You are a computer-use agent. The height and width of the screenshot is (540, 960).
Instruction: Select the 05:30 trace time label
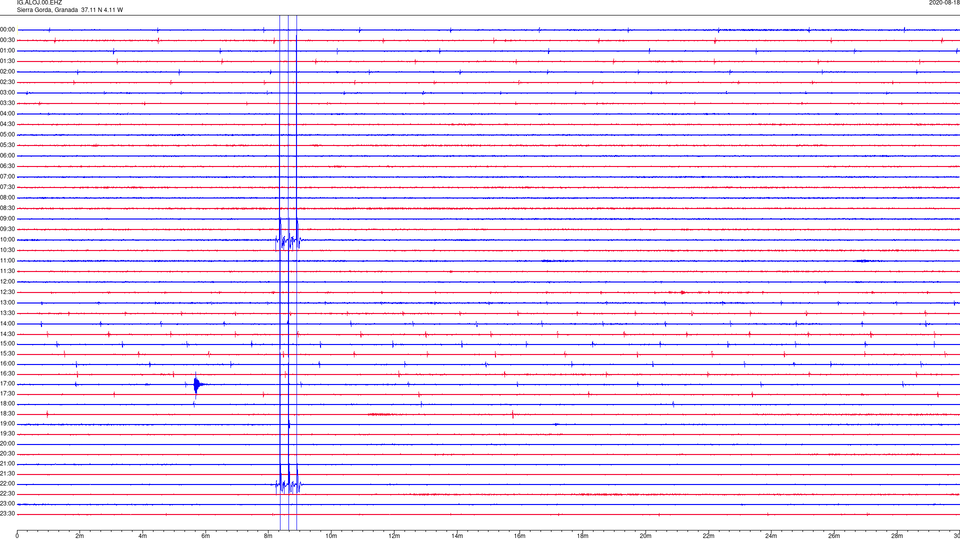click(x=7, y=145)
